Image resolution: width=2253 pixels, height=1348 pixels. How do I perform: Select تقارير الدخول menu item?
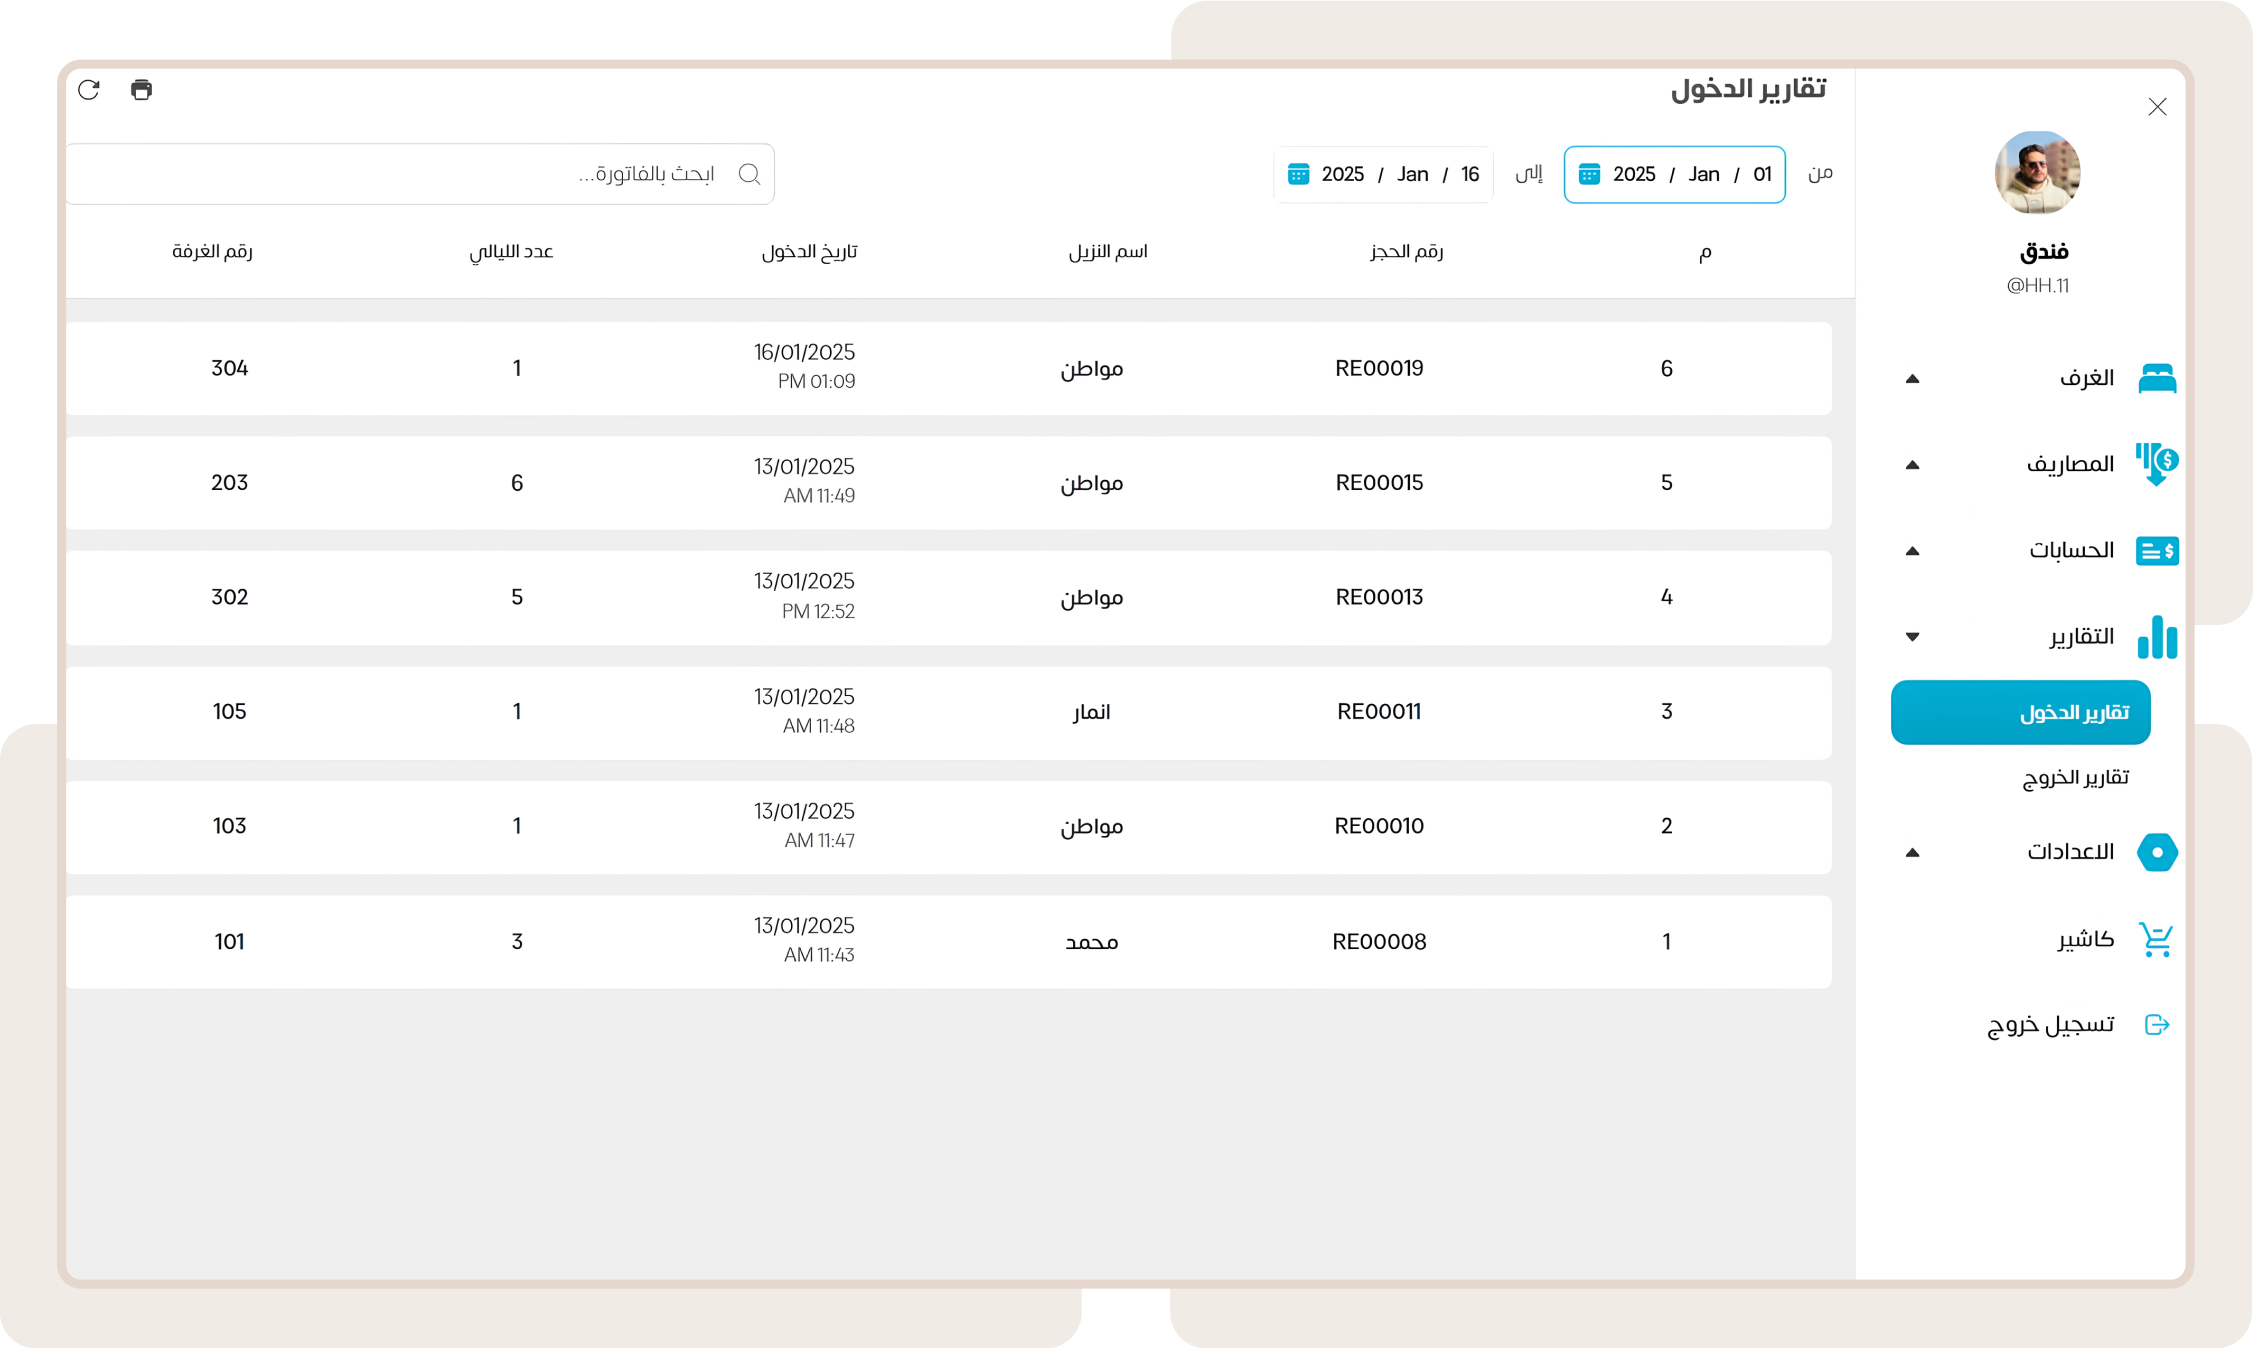point(2020,712)
